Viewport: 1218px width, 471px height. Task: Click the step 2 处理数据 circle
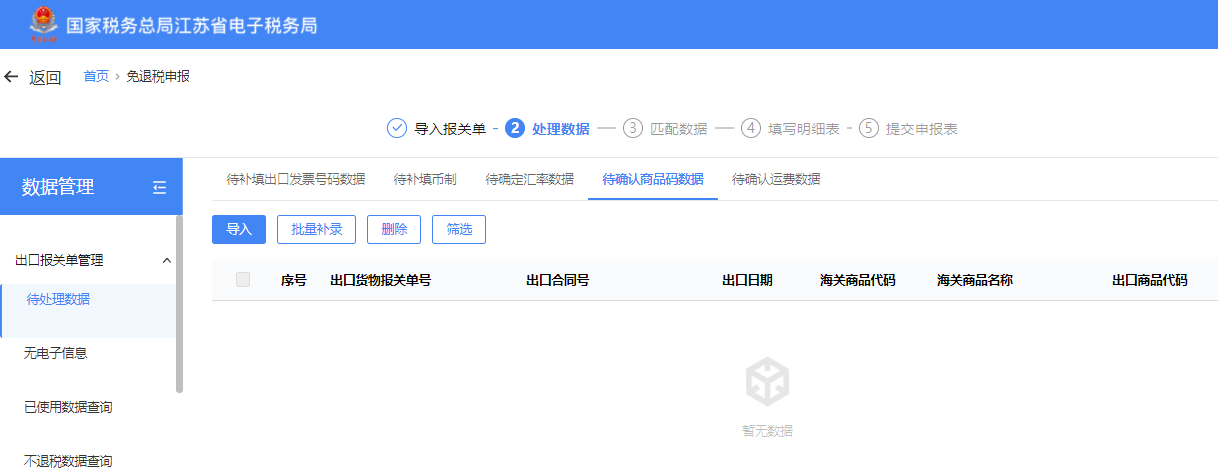point(515,129)
